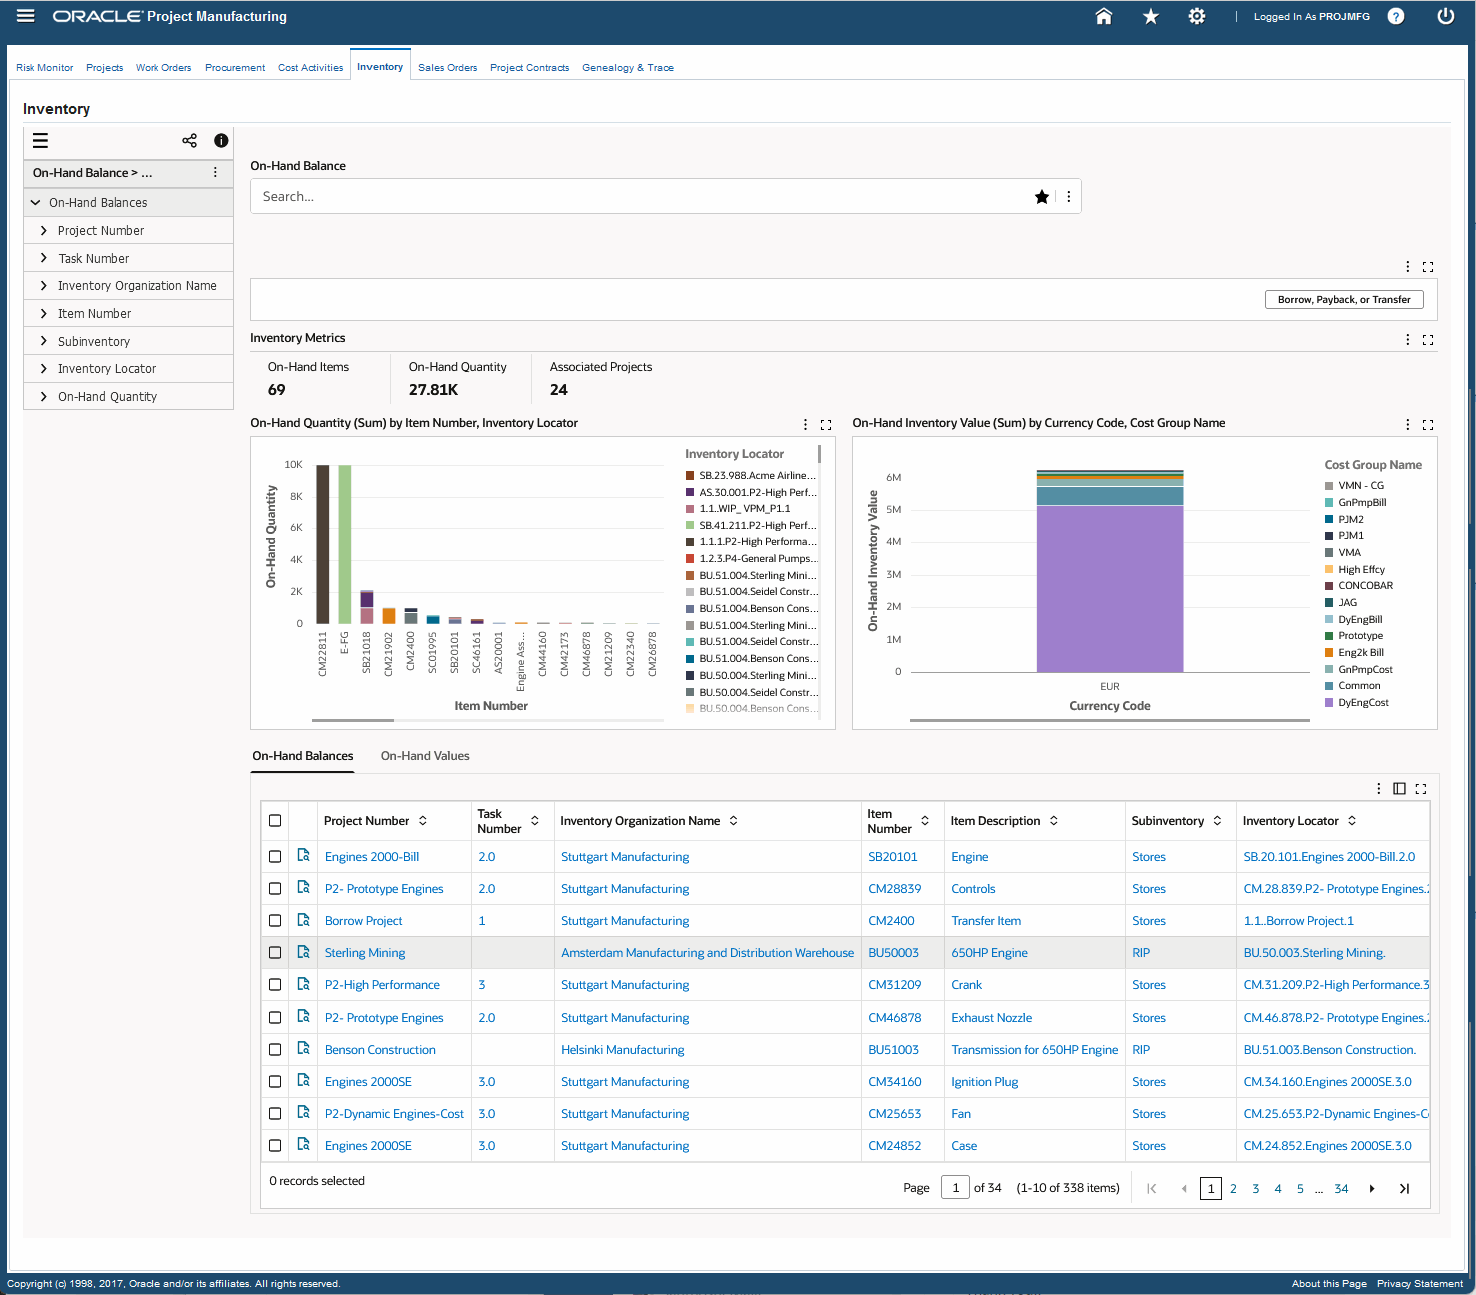
Task: Click Borrow, Payback, or Transfer button
Action: (x=1344, y=300)
